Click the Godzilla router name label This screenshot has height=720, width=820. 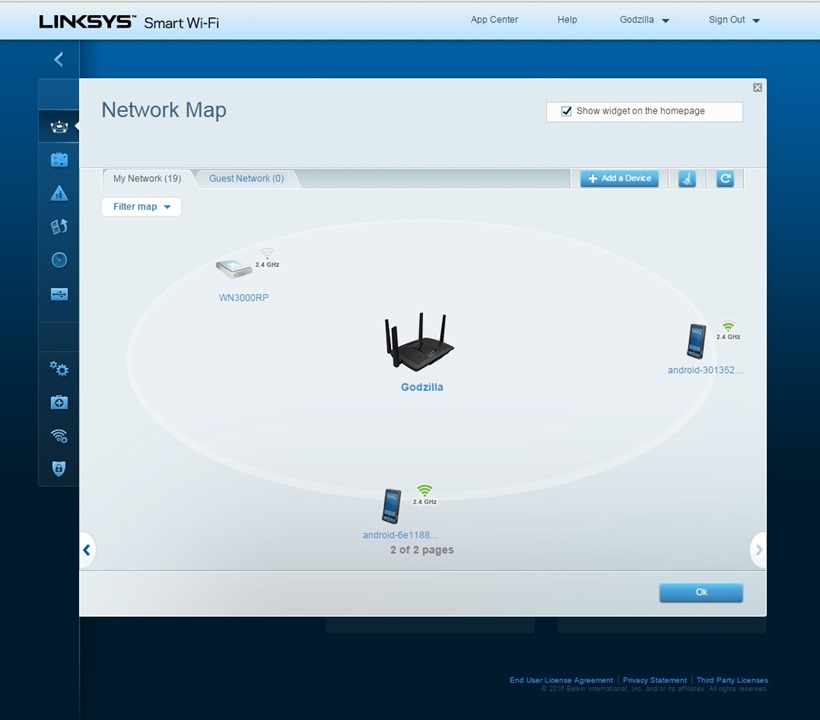(422, 387)
